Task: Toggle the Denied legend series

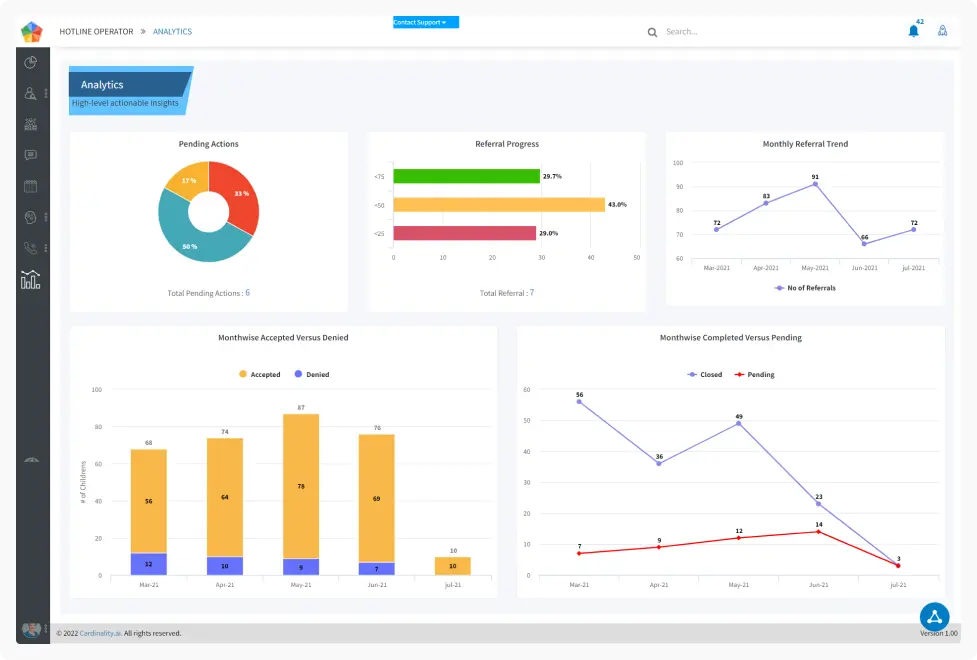Action: click(x=311, y=374)
